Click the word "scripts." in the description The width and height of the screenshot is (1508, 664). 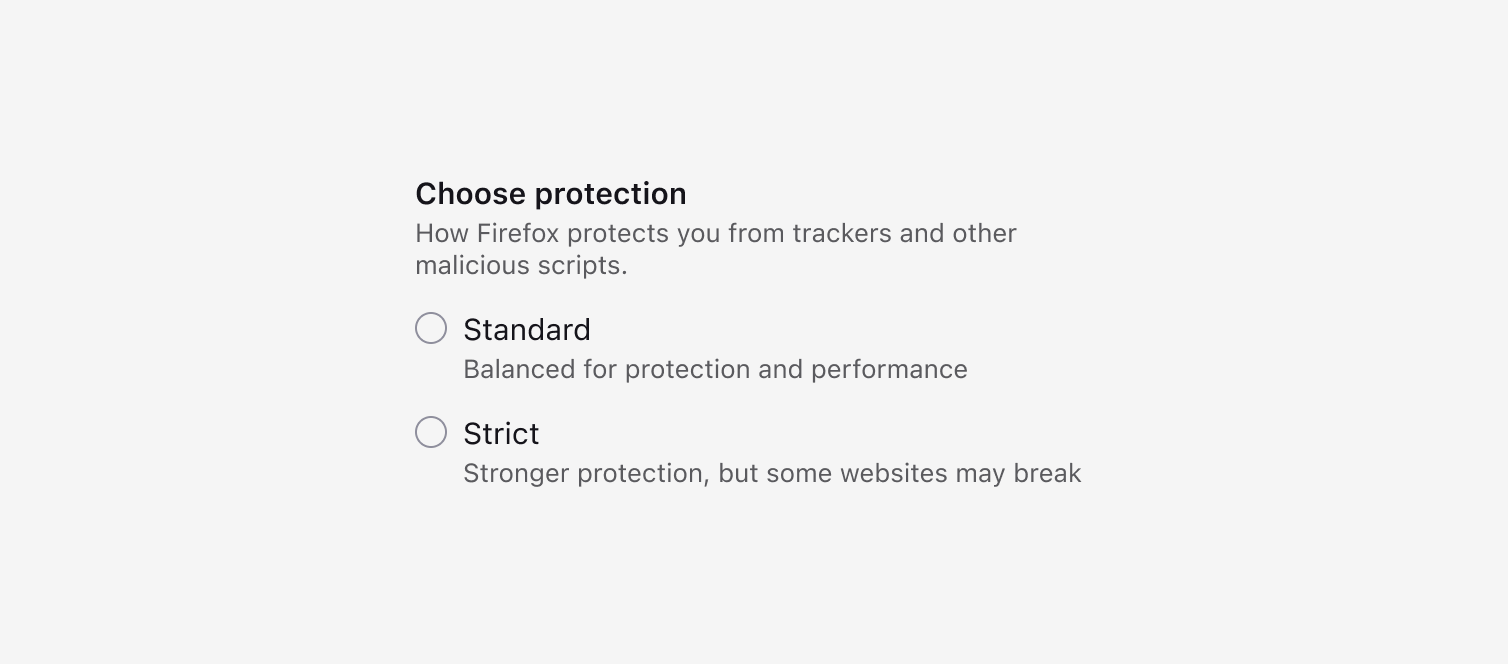pos(586,265)
